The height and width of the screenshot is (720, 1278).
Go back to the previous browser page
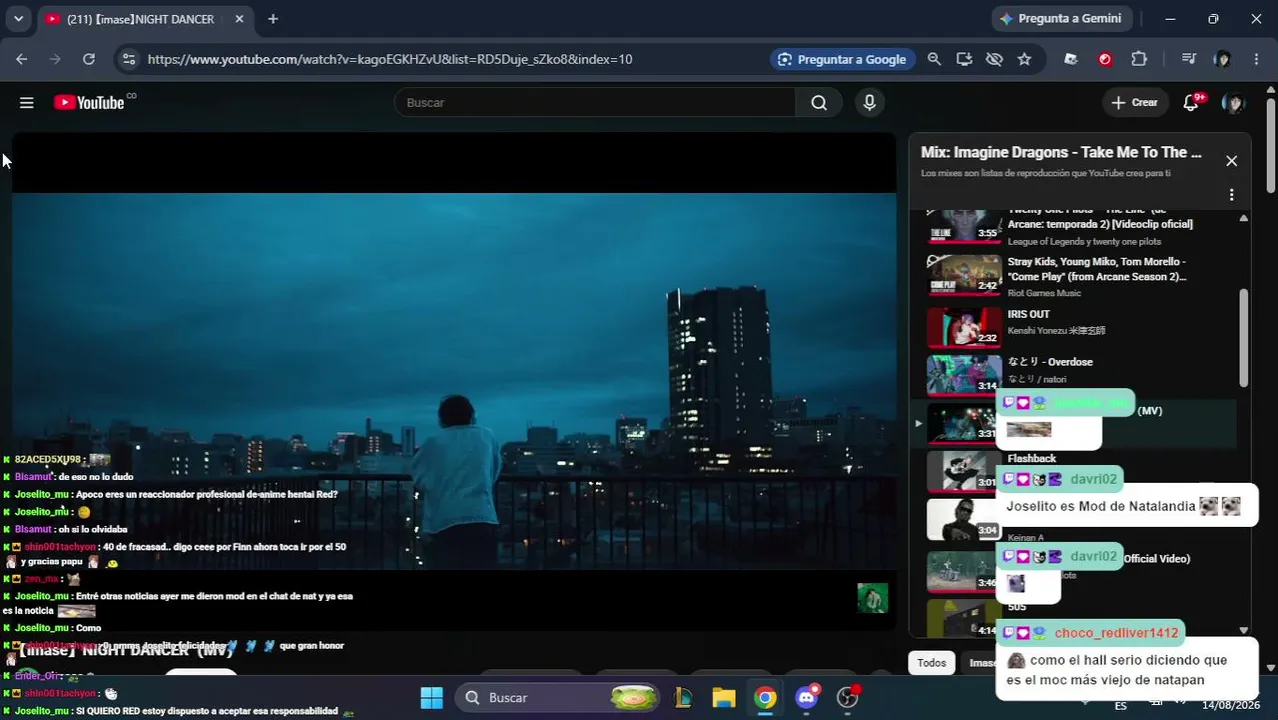[22, 59]
